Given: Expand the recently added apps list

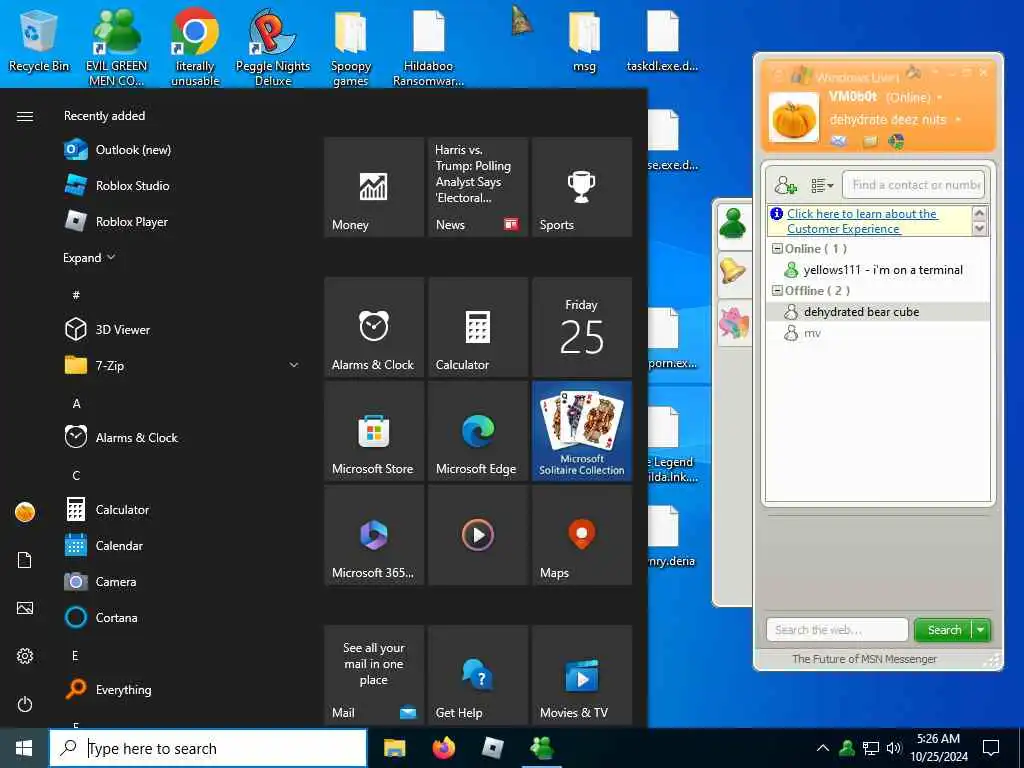Looking at the screenshot, I should coord(89,257).
